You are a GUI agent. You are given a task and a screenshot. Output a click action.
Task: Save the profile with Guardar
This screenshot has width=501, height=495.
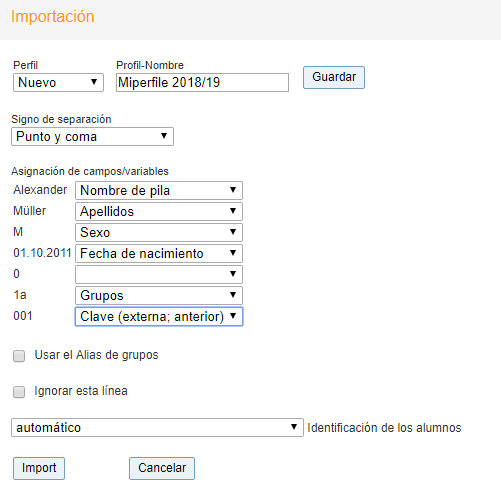[334, 77]
